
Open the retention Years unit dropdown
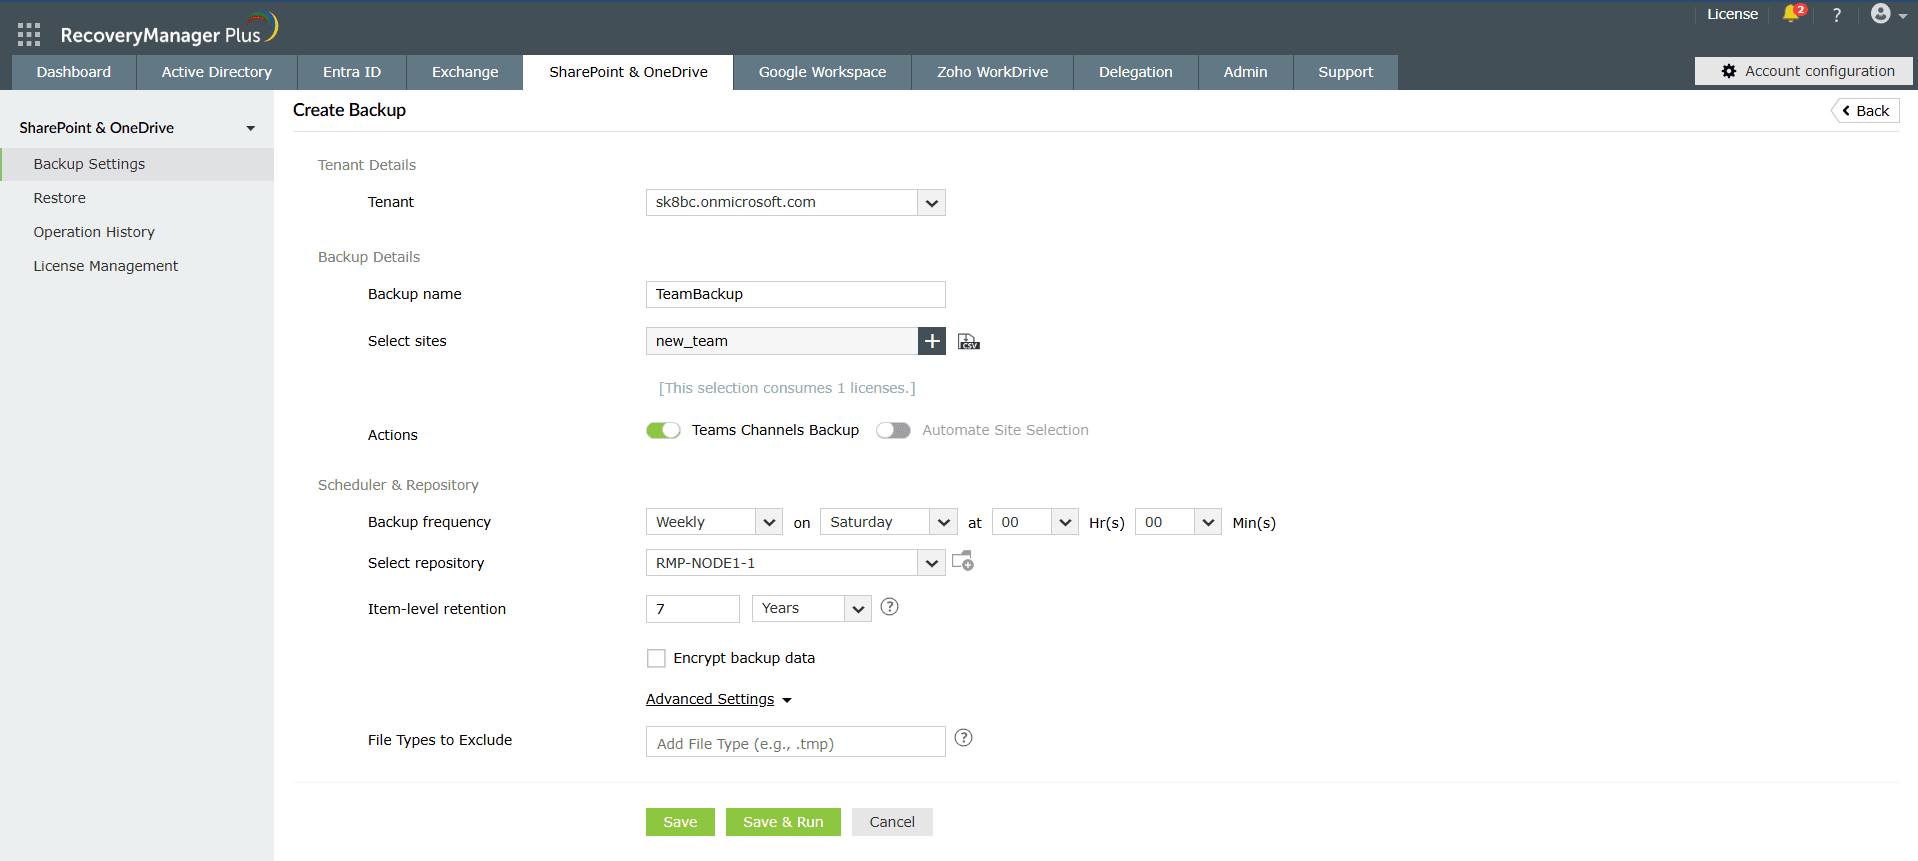tap(812, 608)
